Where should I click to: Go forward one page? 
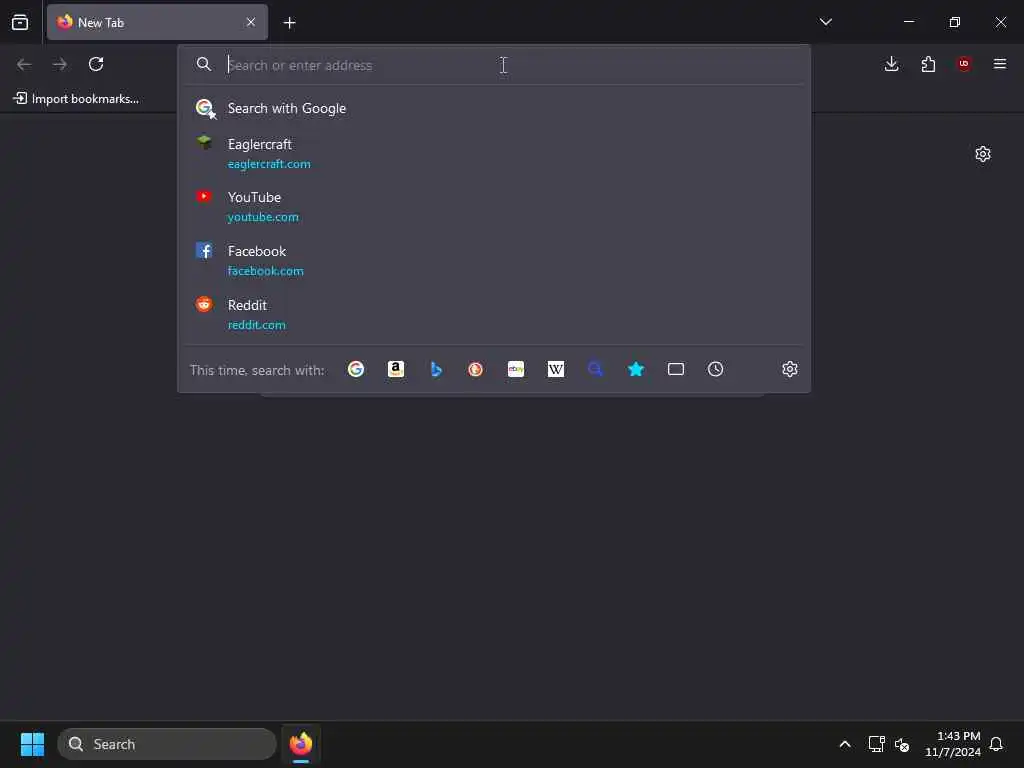coord(60,64)
